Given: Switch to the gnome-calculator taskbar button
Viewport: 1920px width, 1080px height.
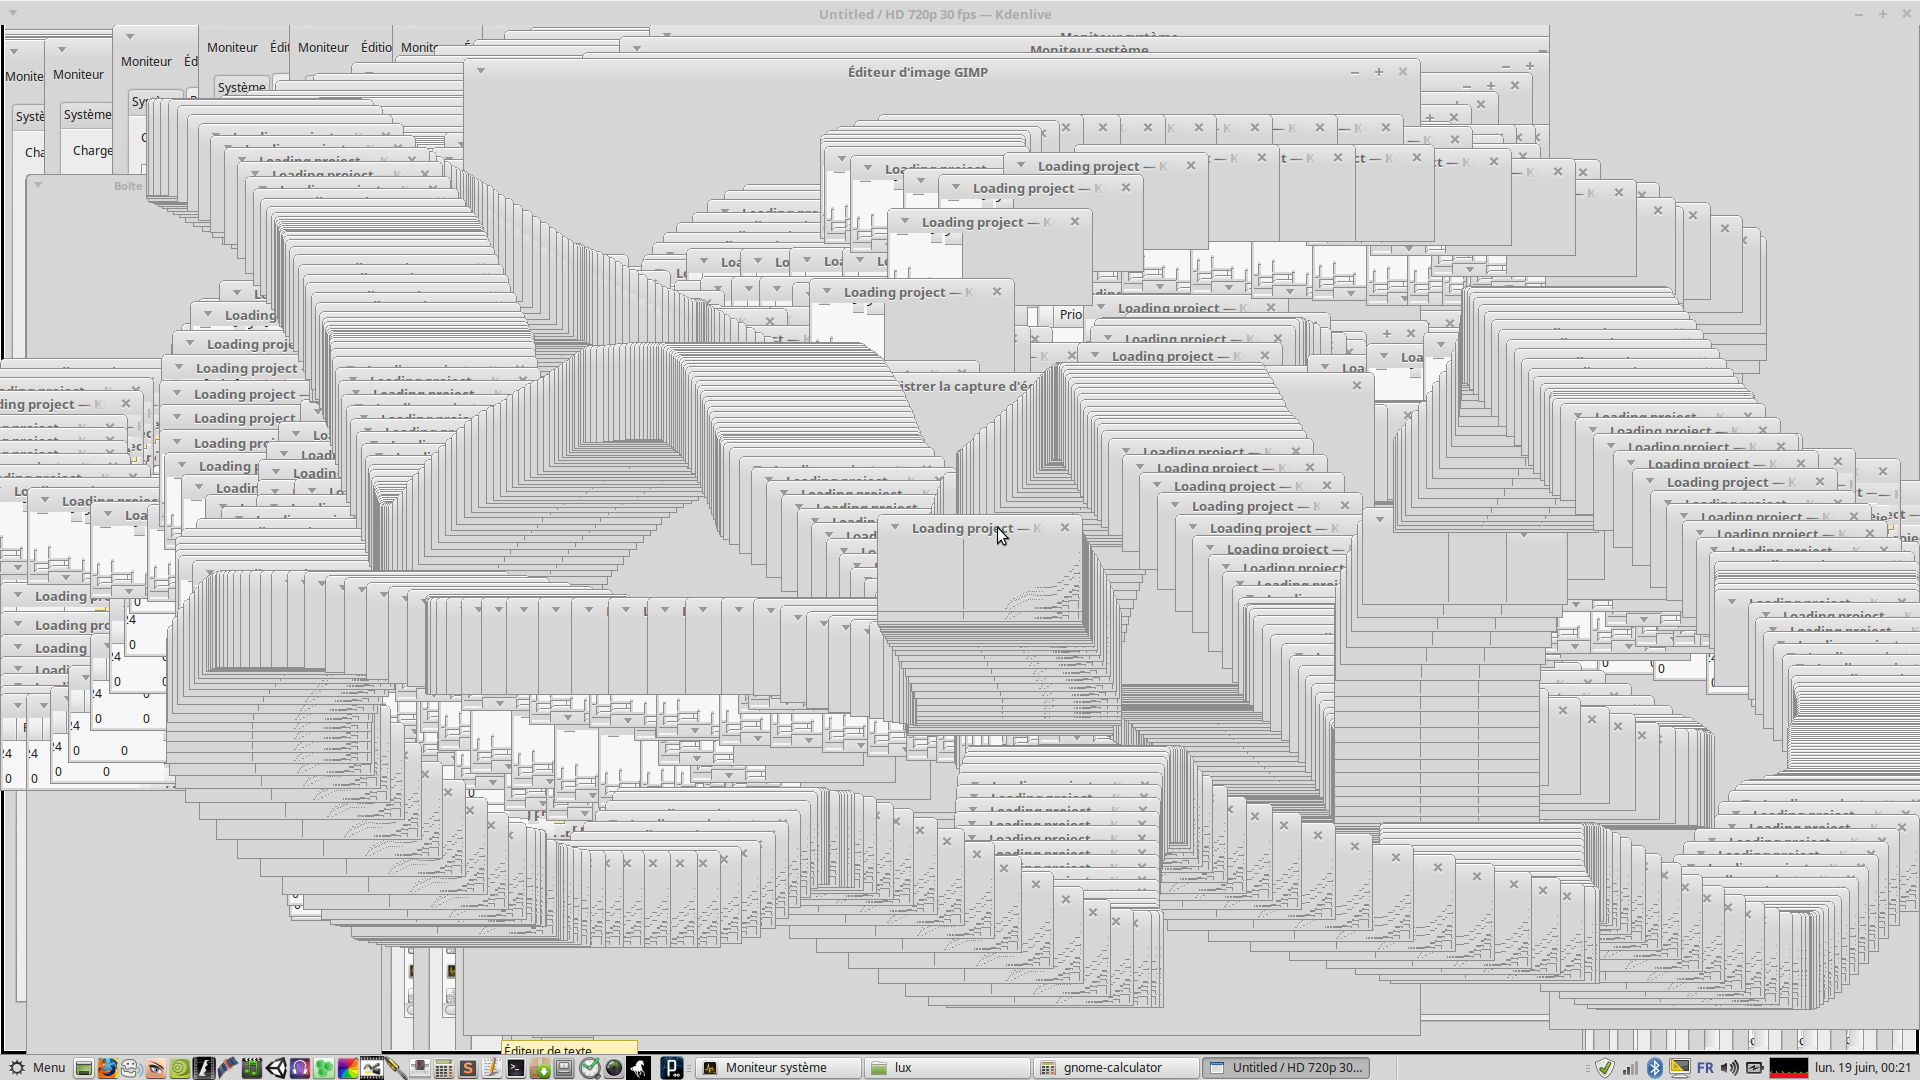Looking at the screenshot, I should pyautogui.click(x=1112, y=1068).
